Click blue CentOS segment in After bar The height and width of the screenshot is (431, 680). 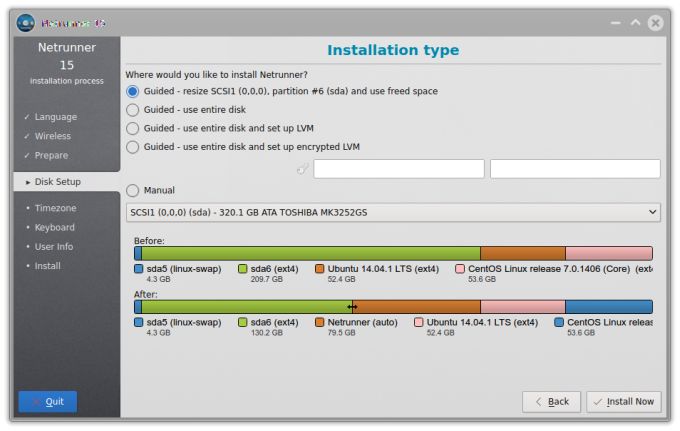pos(609,307)
